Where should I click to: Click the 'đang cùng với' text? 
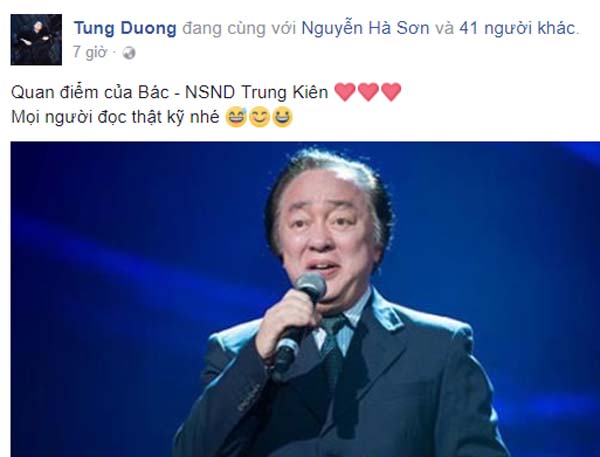pos(239,28)
